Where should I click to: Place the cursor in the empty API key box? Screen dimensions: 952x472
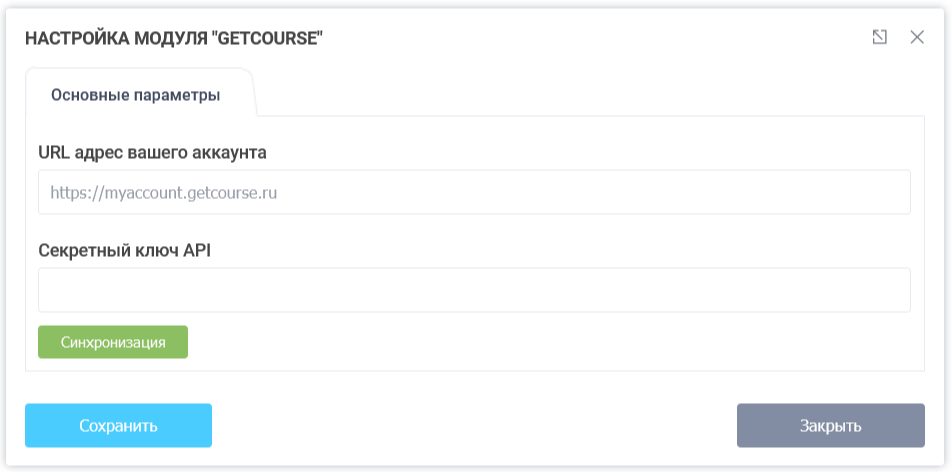click(474, 290)
